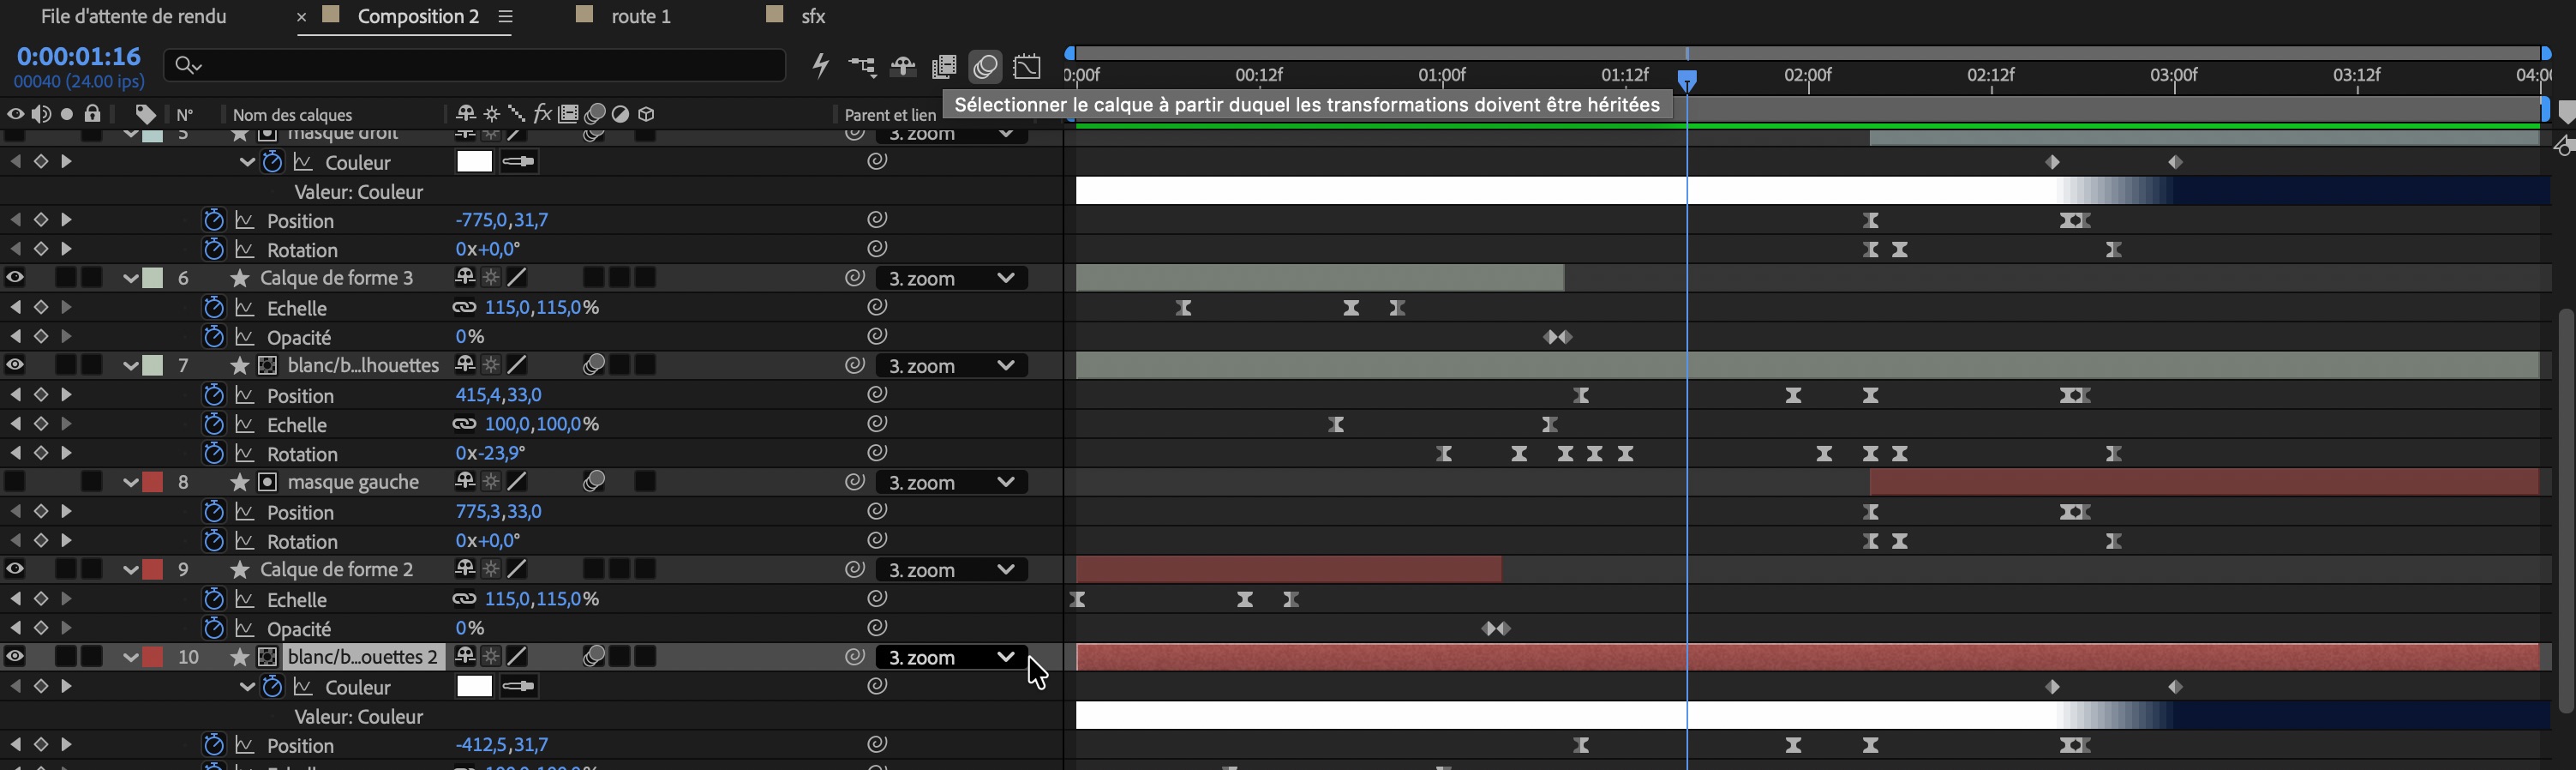Open blanc/b..ouettes 2 Couleur white swatch
Viewport: 2576px width, 770px height.
click(474, 687)
